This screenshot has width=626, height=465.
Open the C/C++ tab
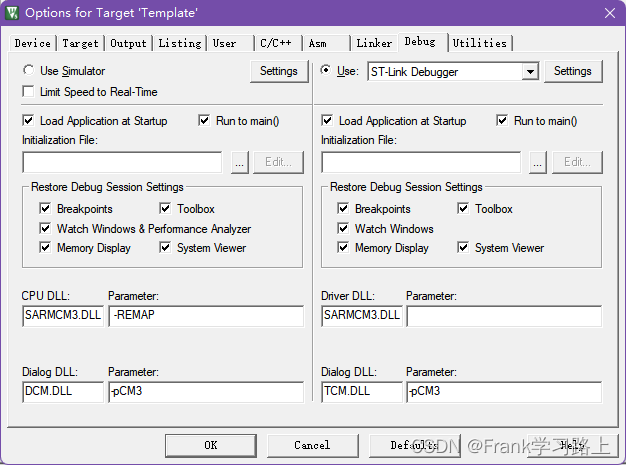pos(278,43)
